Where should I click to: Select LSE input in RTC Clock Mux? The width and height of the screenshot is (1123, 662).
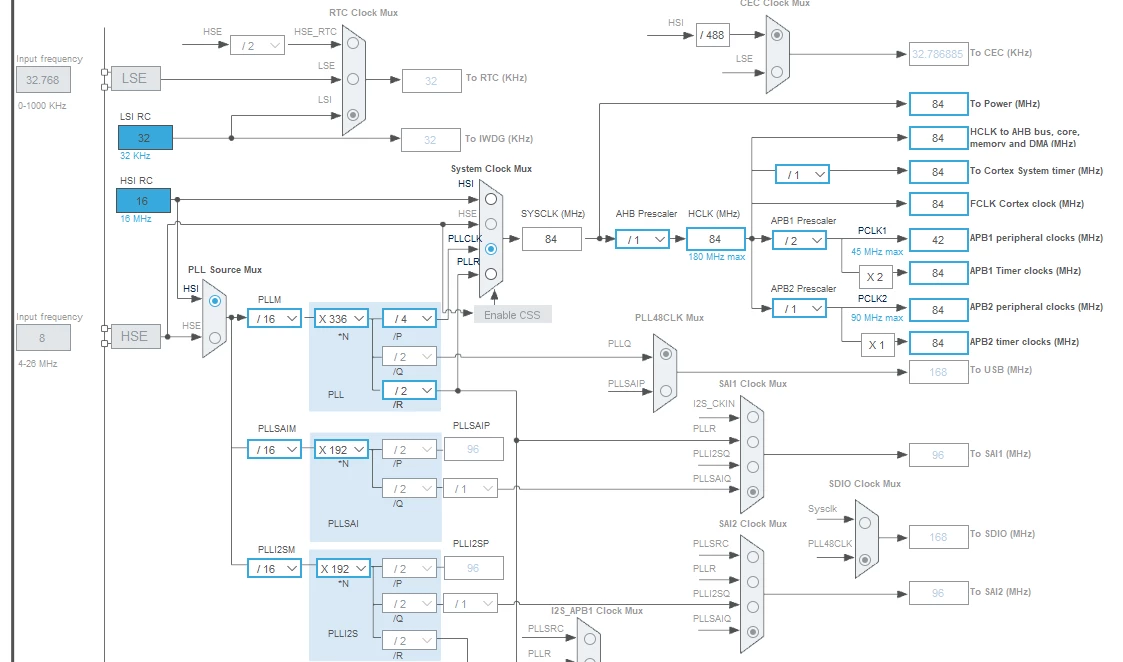[x=353, y=79]
